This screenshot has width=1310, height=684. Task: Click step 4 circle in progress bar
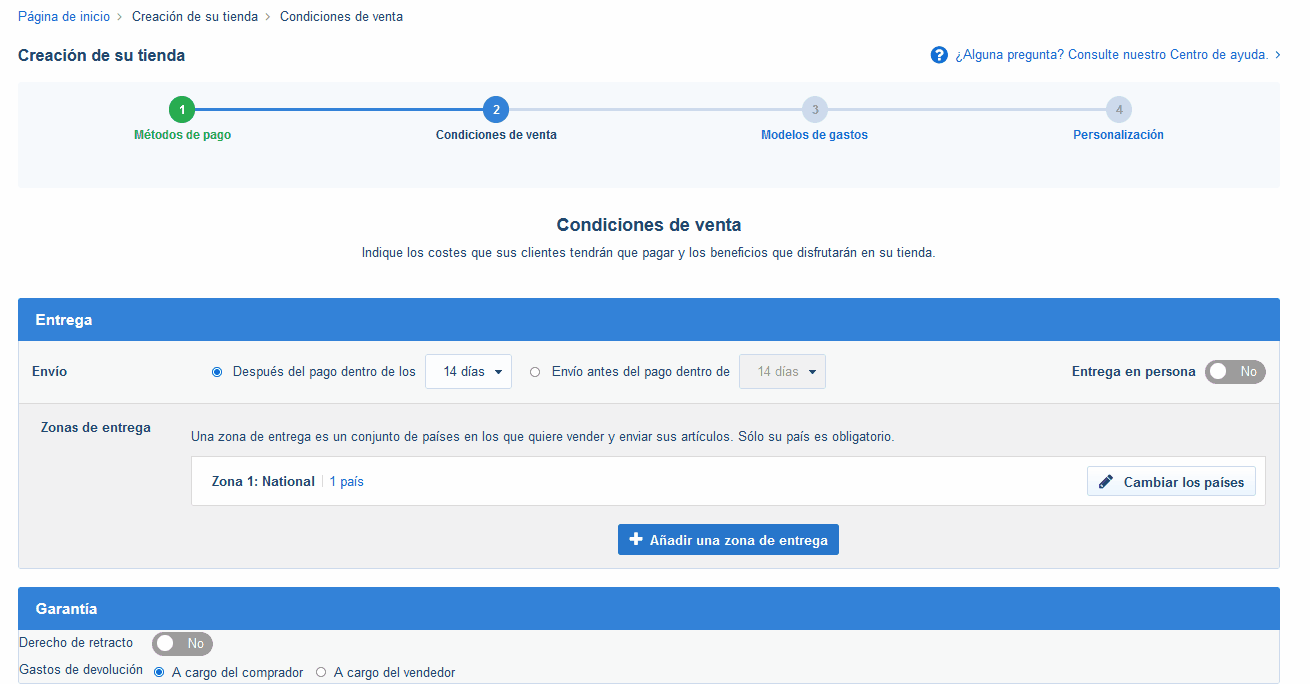click(1119, 110)
